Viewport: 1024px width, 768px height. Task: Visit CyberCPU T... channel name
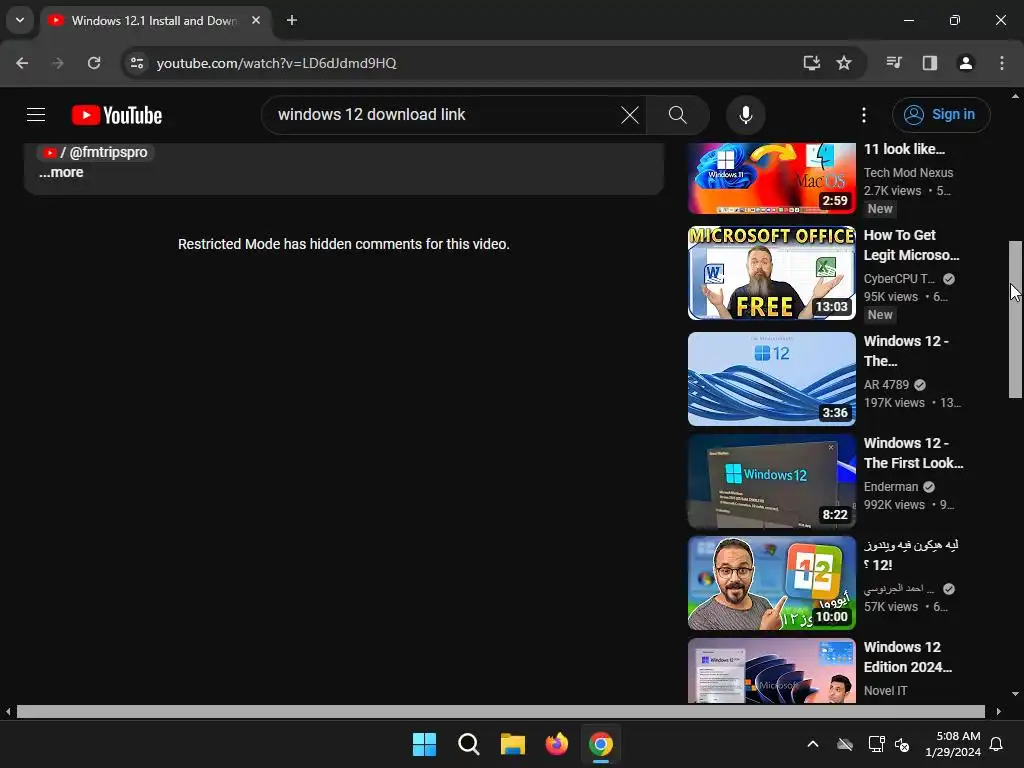(x=899, y=279)
